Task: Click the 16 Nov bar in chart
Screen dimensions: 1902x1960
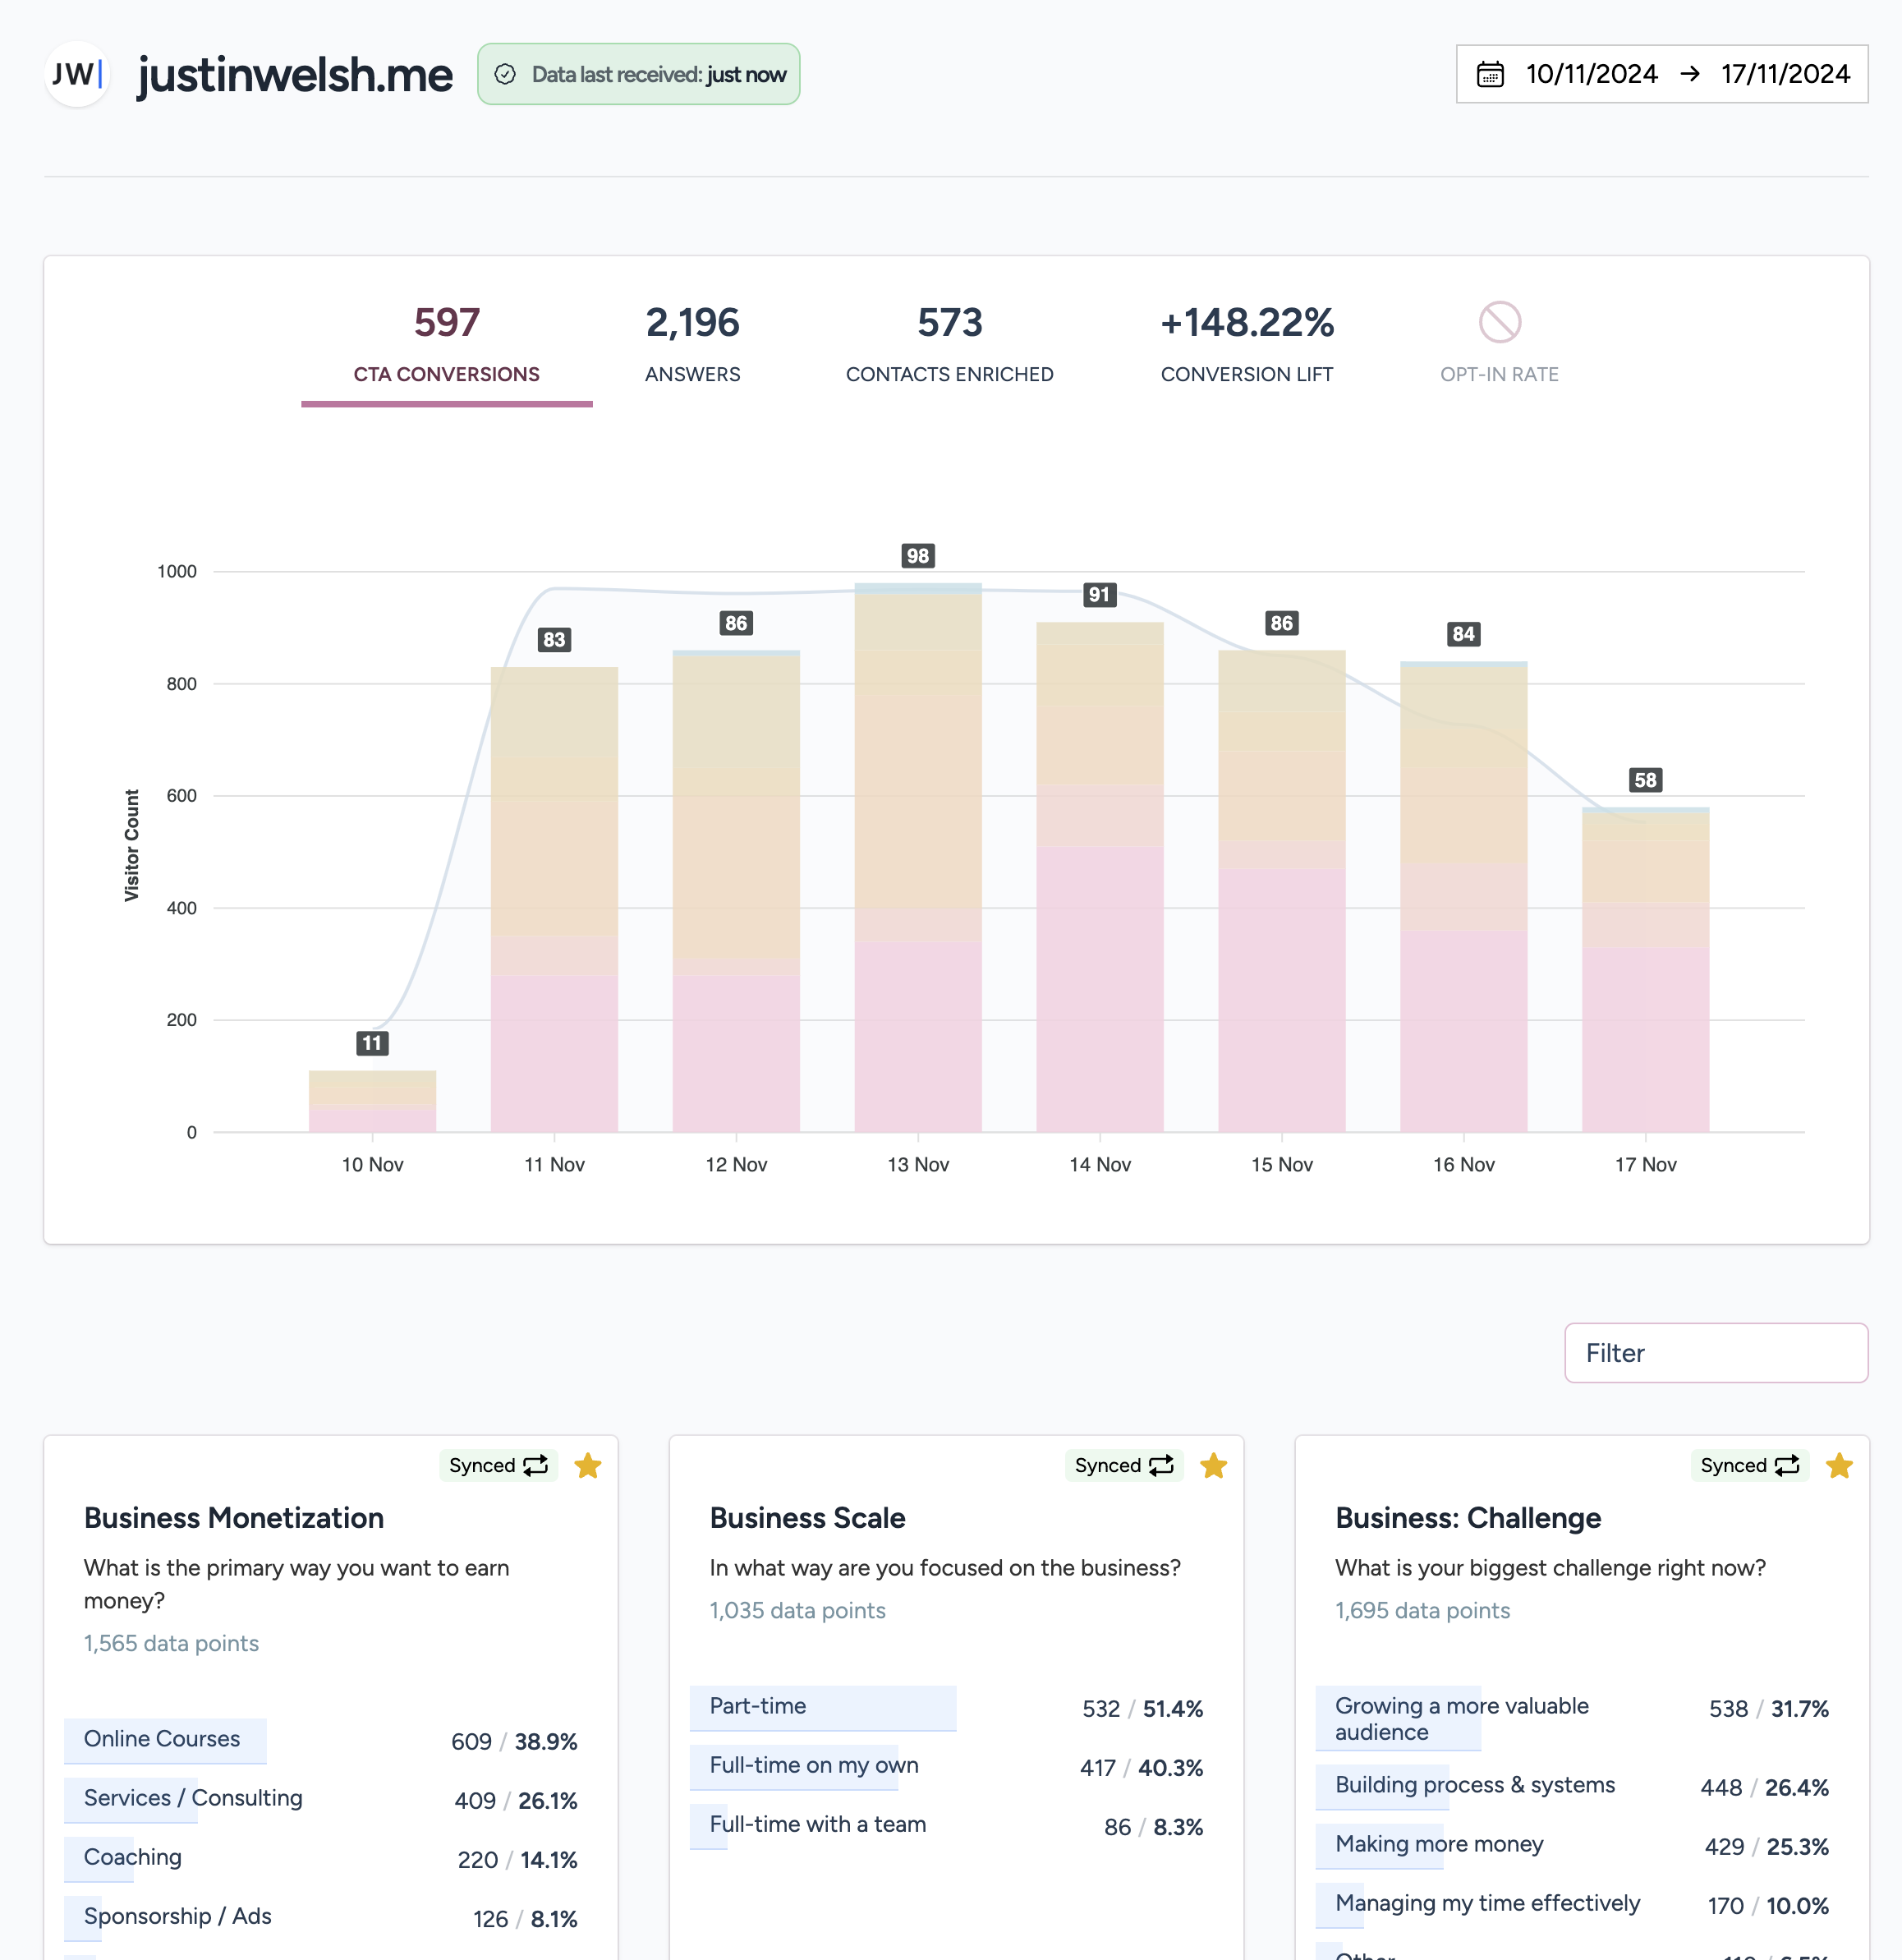Action: tap(1464, 896)
